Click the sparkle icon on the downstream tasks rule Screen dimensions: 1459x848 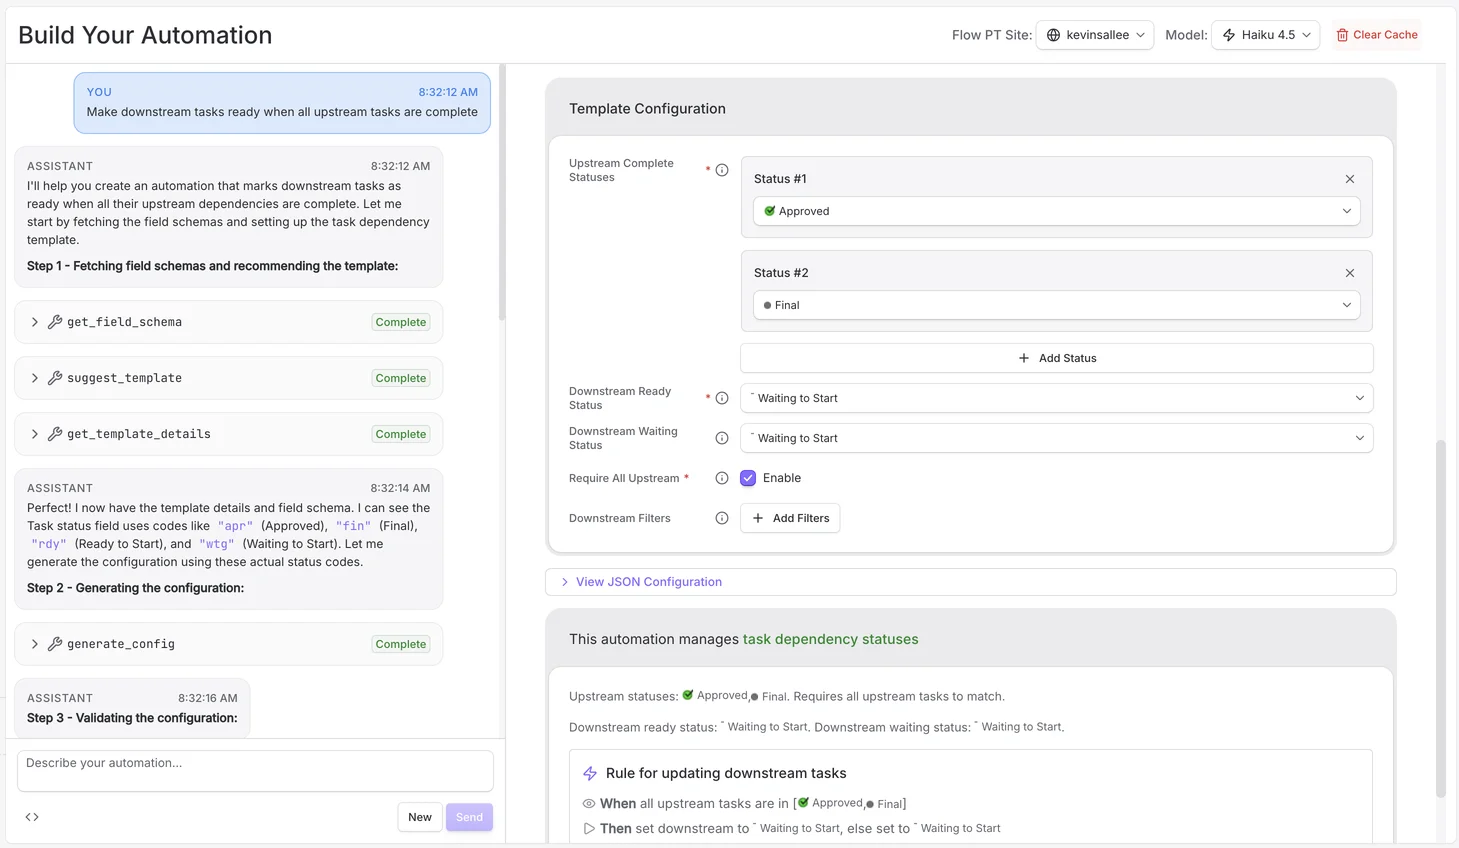point(588,773)
